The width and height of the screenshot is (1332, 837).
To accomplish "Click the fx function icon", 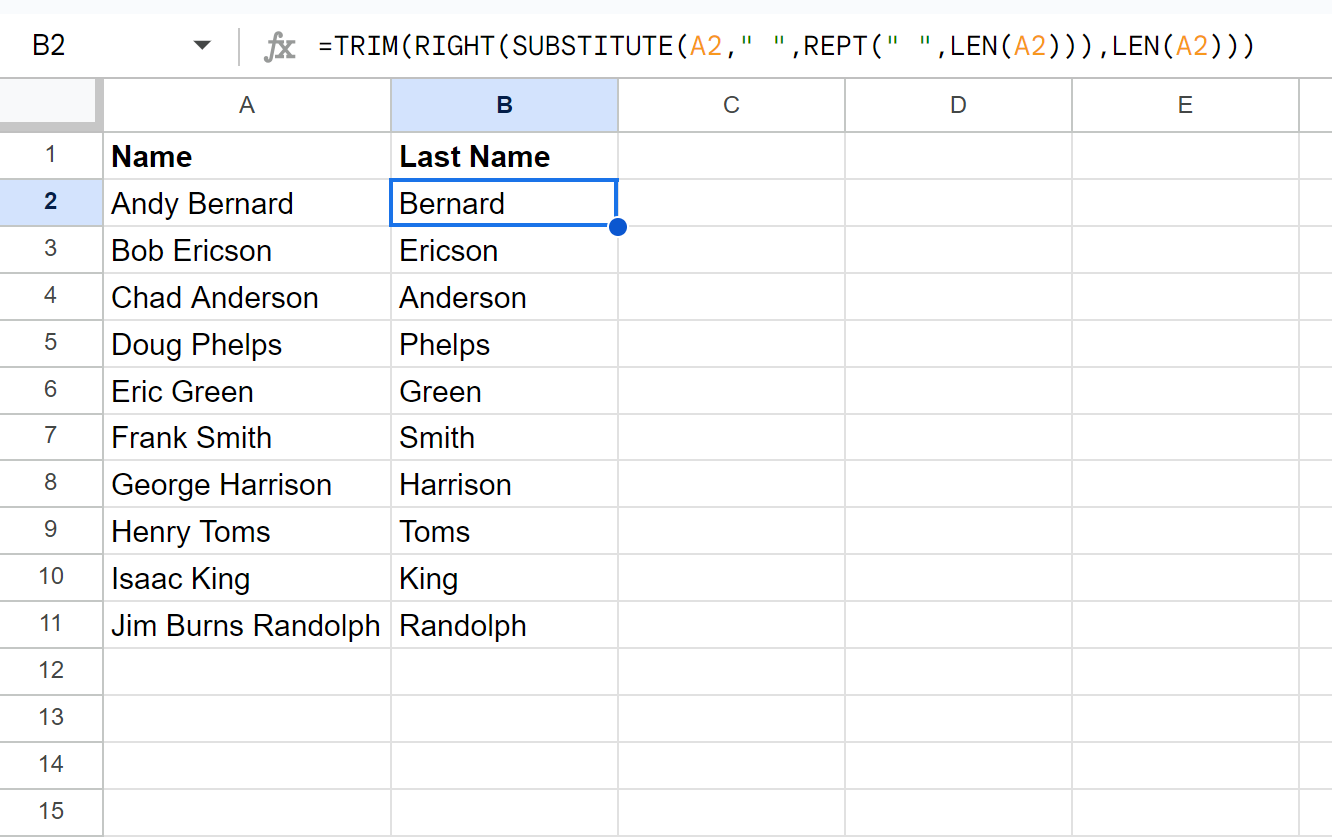I will [279, 46].
